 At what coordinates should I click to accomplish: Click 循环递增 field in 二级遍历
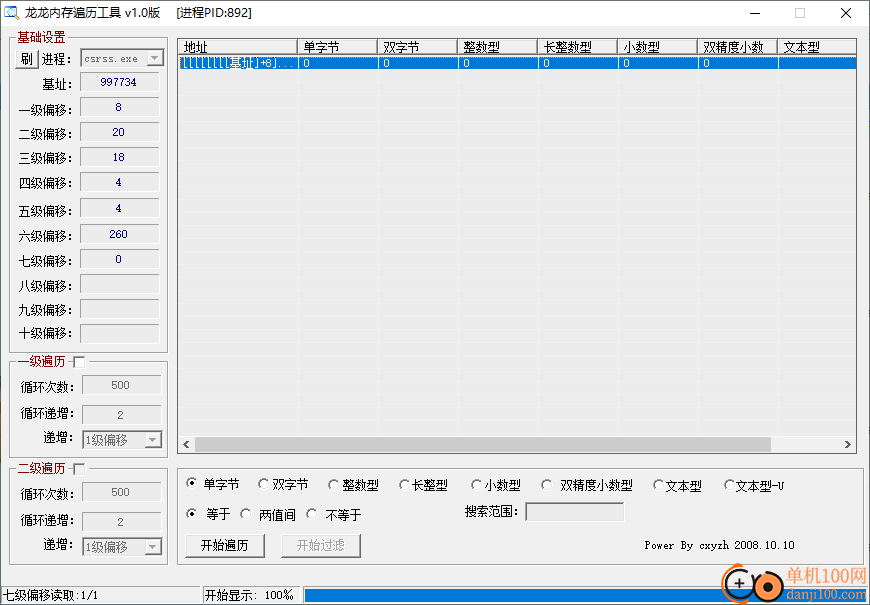[122, 522]
